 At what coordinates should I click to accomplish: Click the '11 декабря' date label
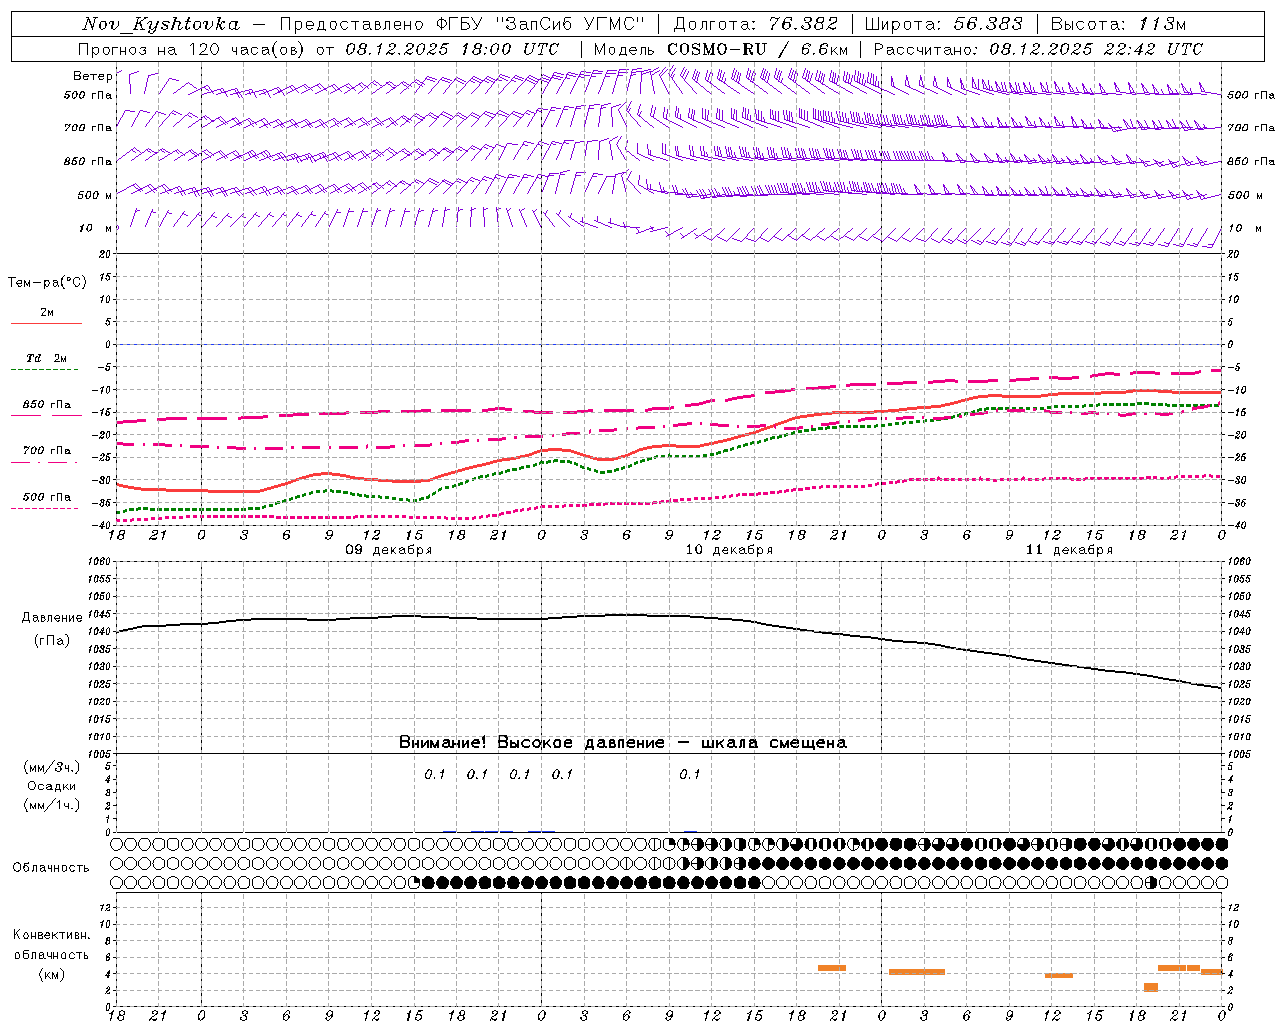click(x=1069, y=550)
